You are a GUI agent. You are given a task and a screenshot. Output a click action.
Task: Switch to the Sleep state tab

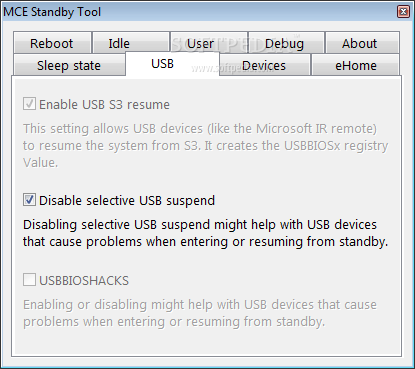coord(69,65)
